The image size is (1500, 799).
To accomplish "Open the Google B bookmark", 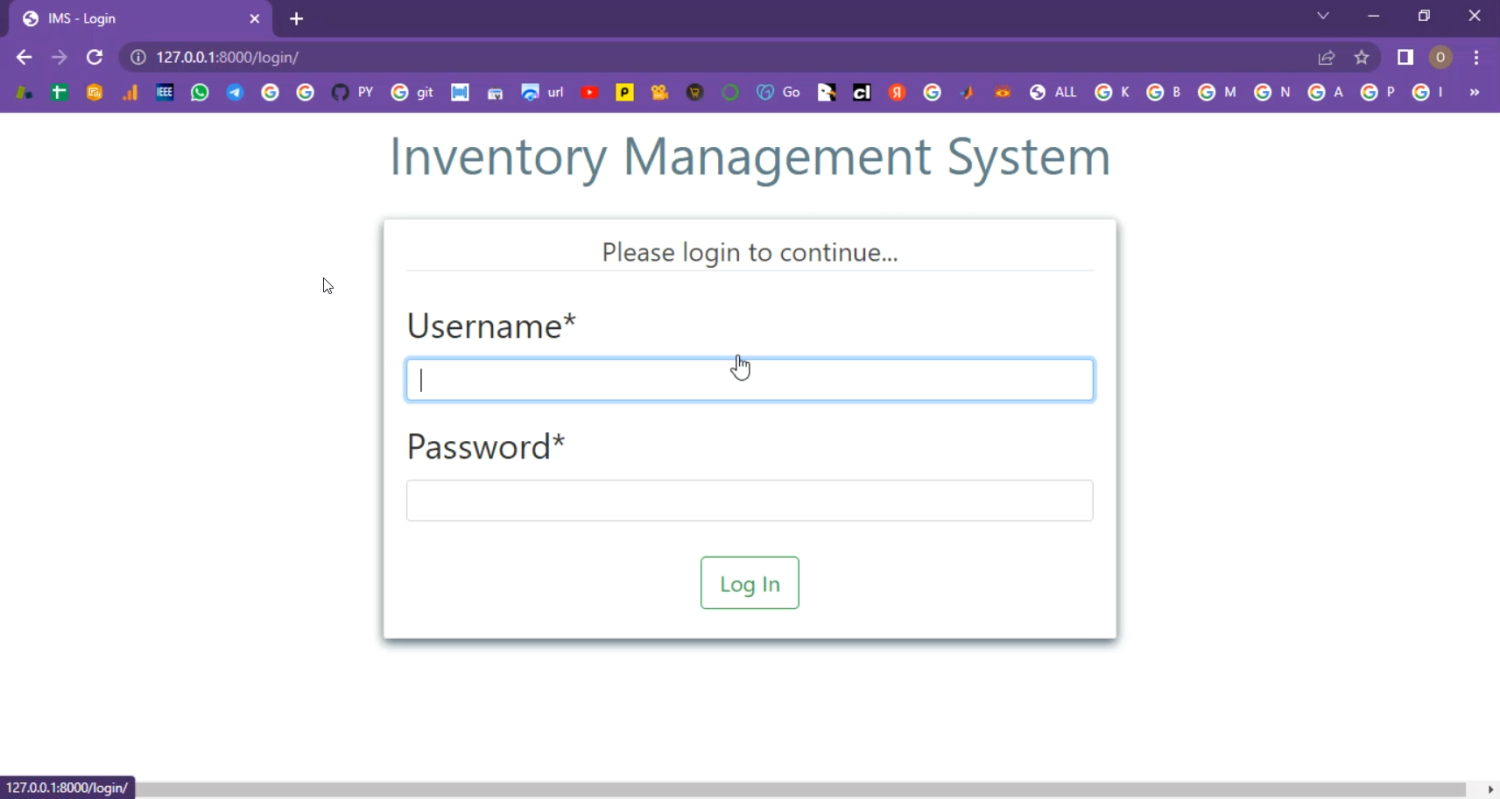I will point(1164,92).
